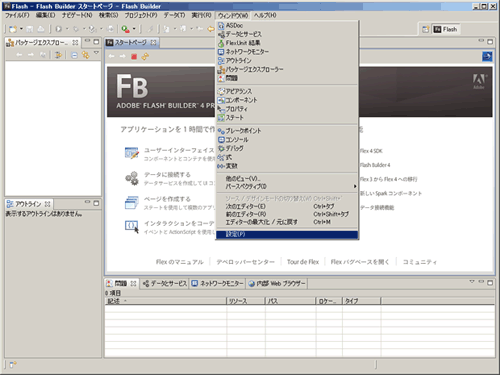Screen dimensions: 500x375
Task: Choose アピアランス in the dropdown menu
Action: [287, 91]
